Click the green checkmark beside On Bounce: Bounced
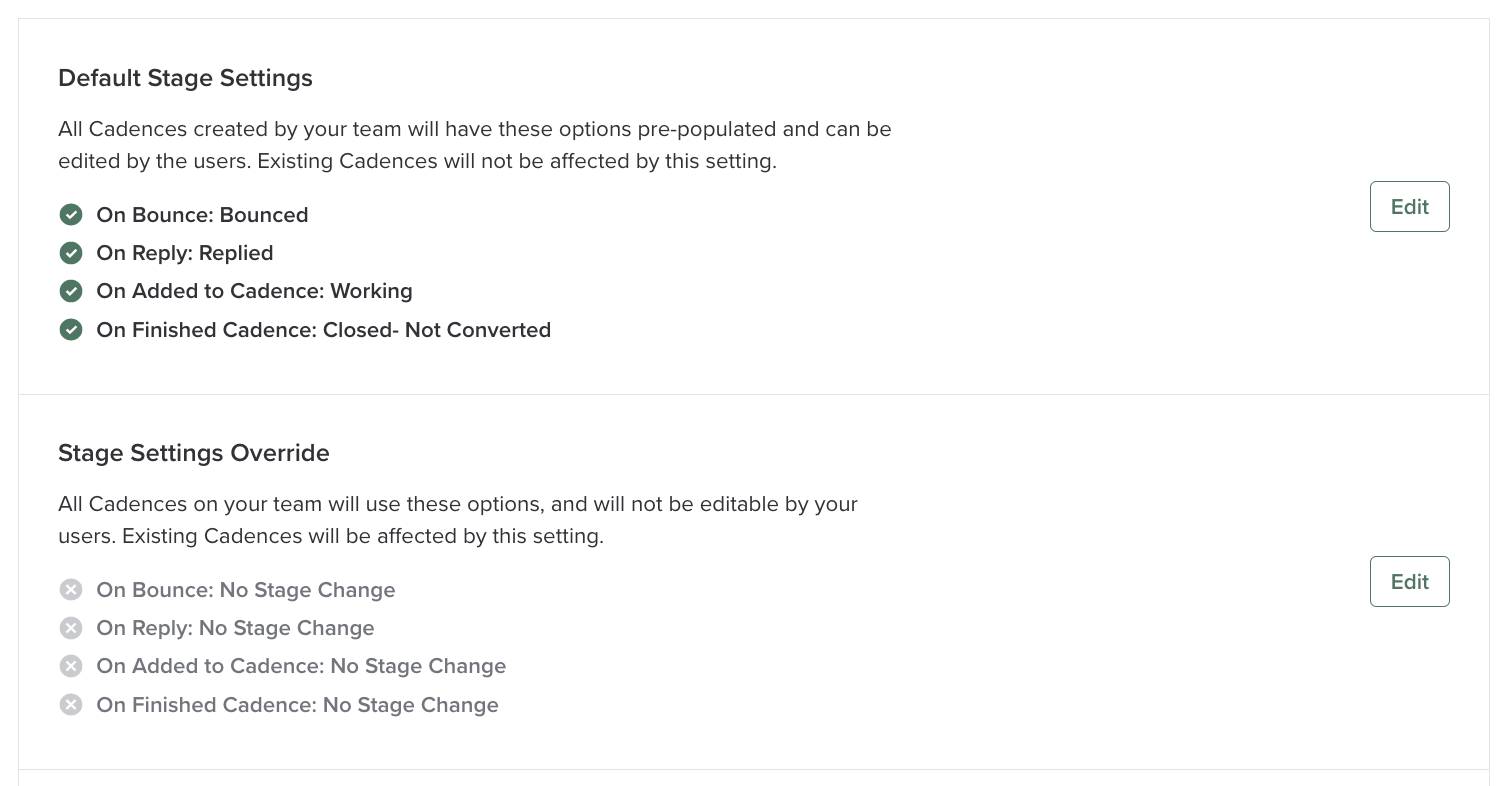This screenshot has width=1512, height=786. click(71, 214)
